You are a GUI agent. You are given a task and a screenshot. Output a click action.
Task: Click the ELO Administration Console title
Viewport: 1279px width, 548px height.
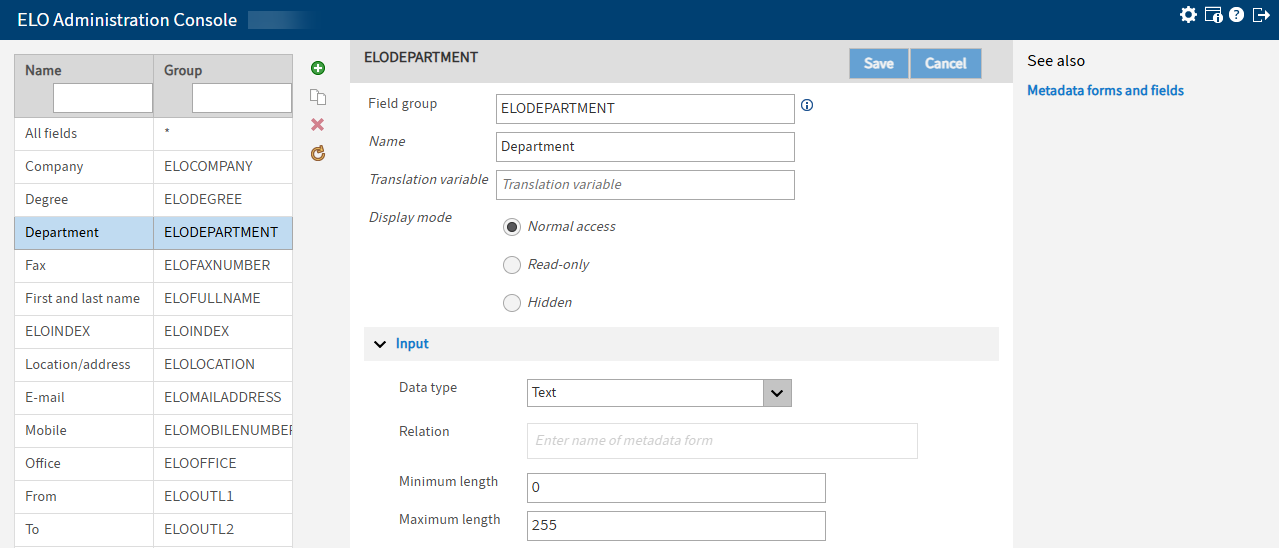point(127,20)
